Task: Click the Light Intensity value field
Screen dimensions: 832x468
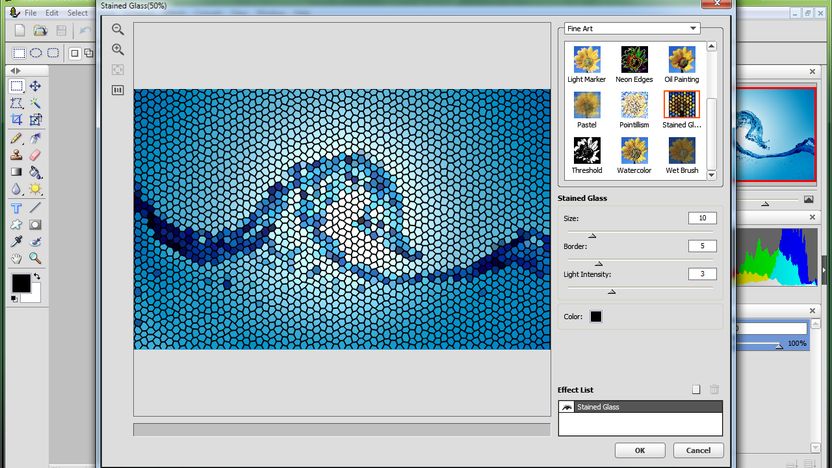Action: (702, 274)
